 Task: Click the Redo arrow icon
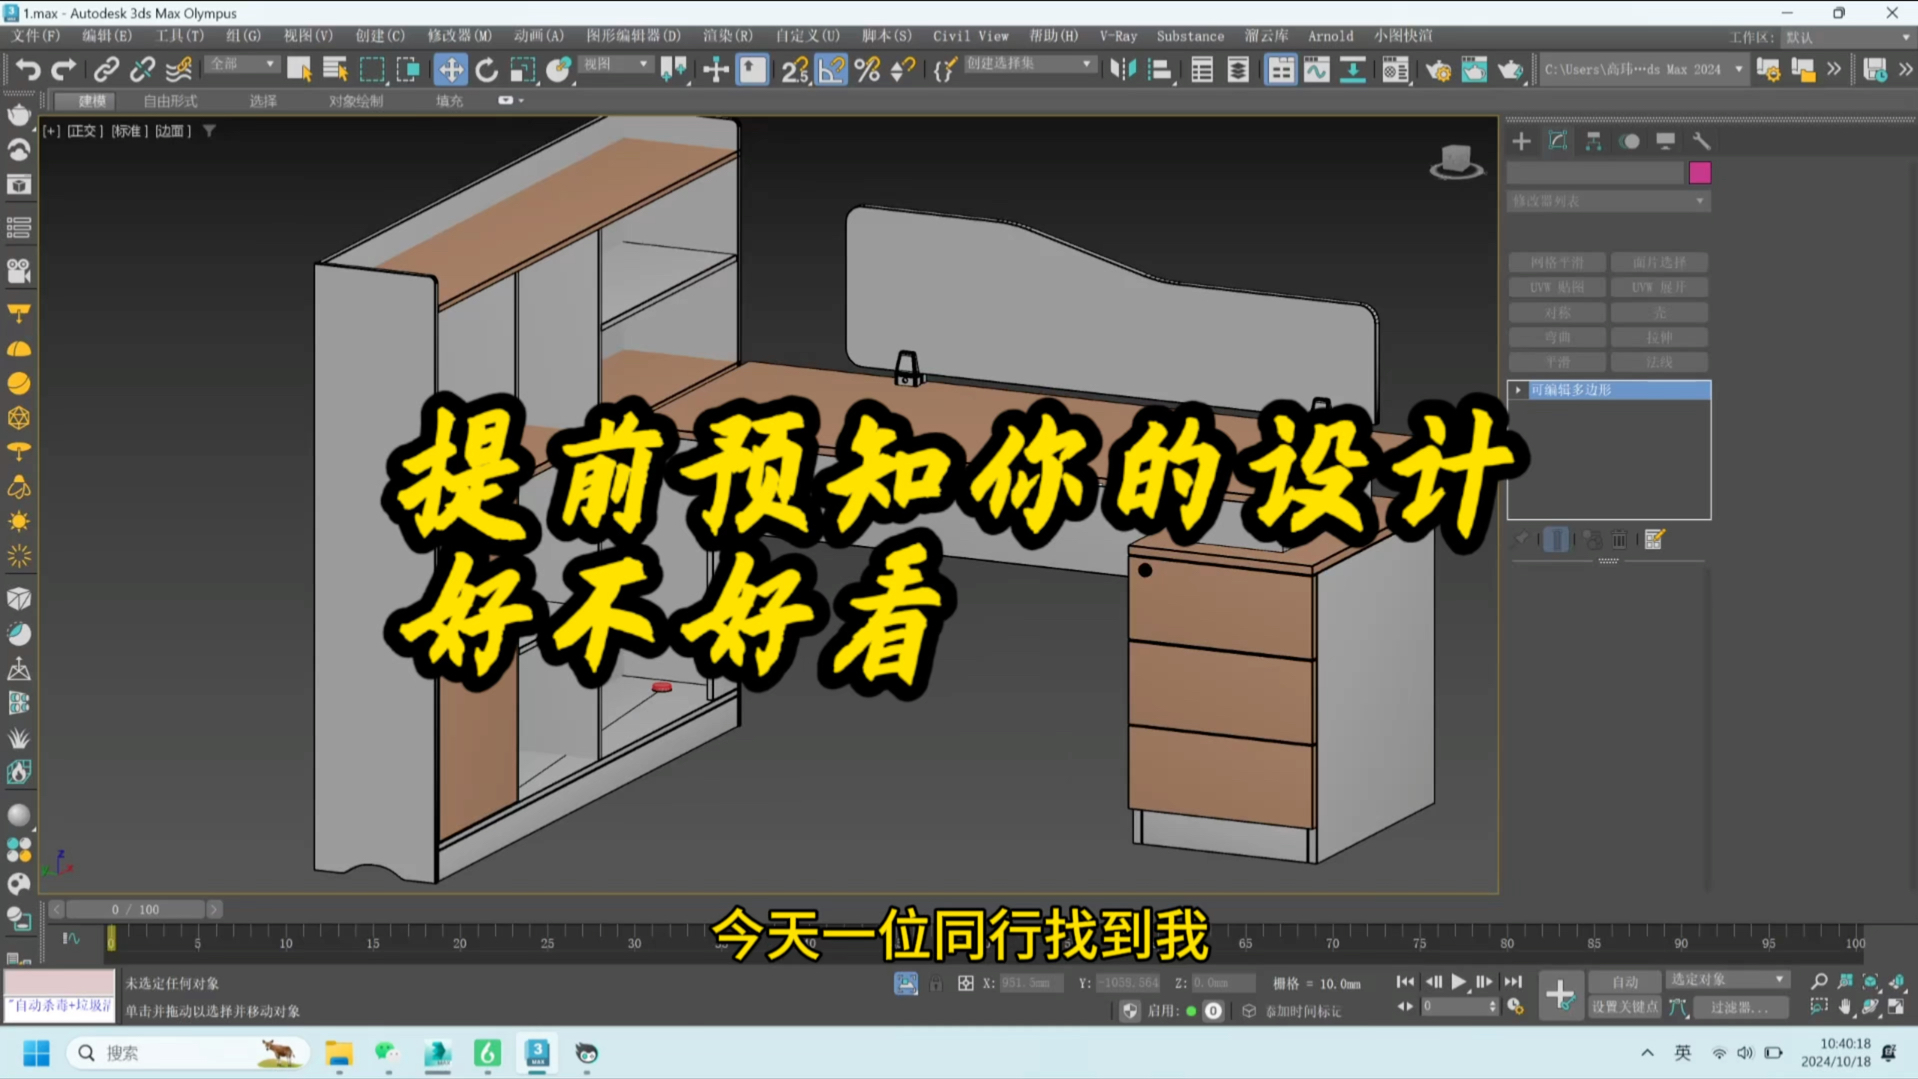tap(64, 70)
